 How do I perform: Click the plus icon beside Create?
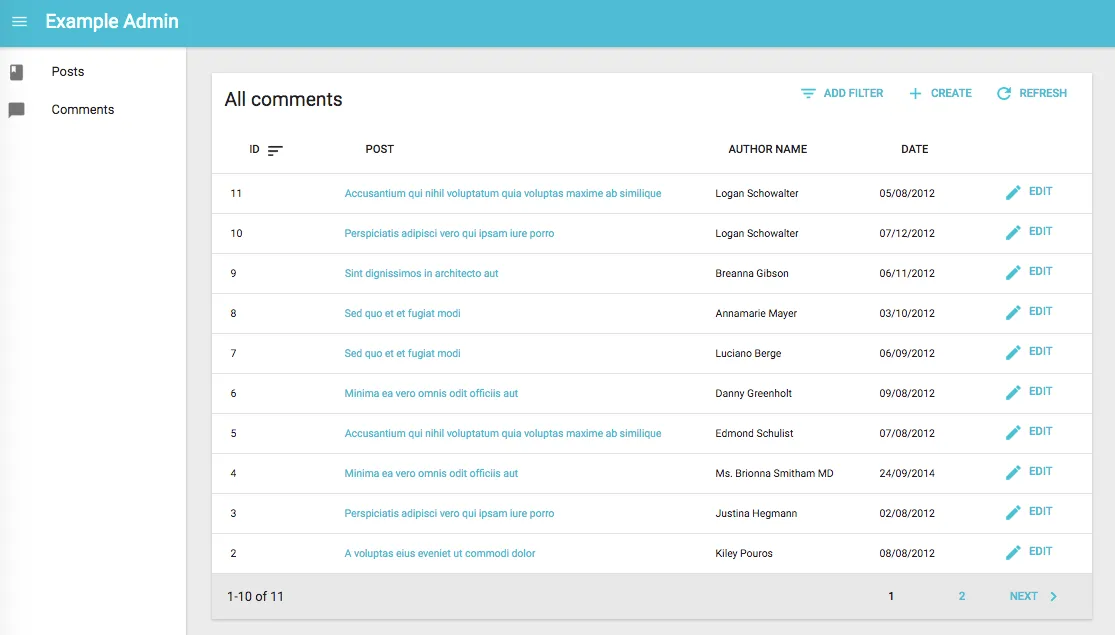pos(915,94)
